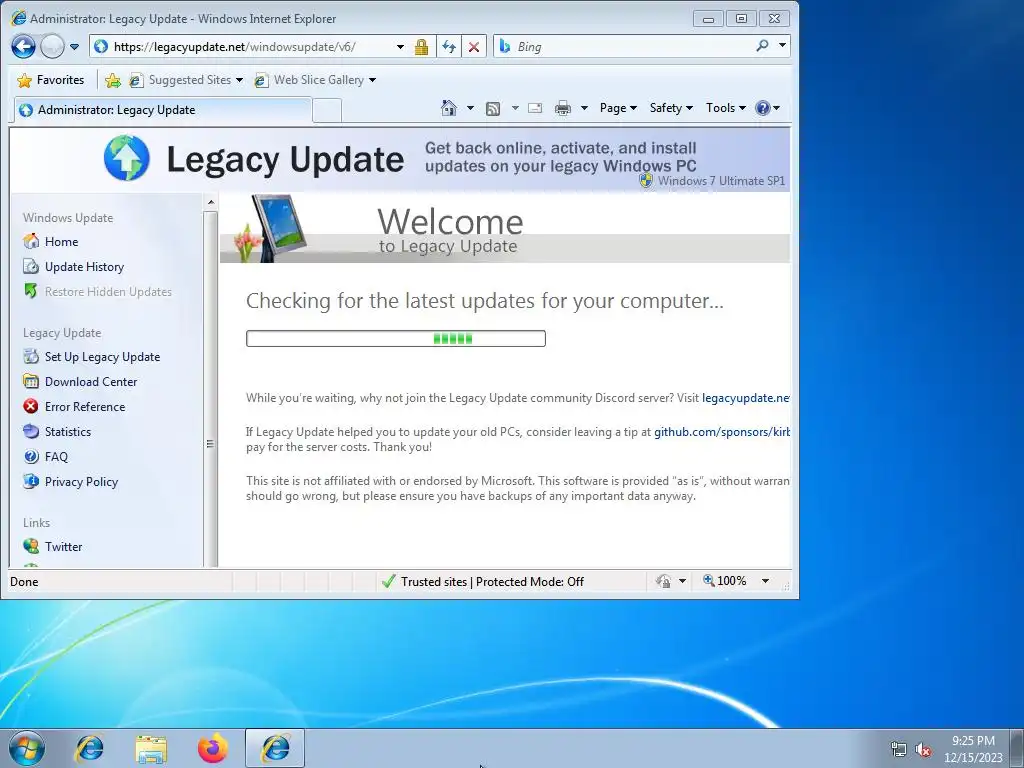Click the privacy report status bar icon
1024x768 pixels.
point(663,581)
